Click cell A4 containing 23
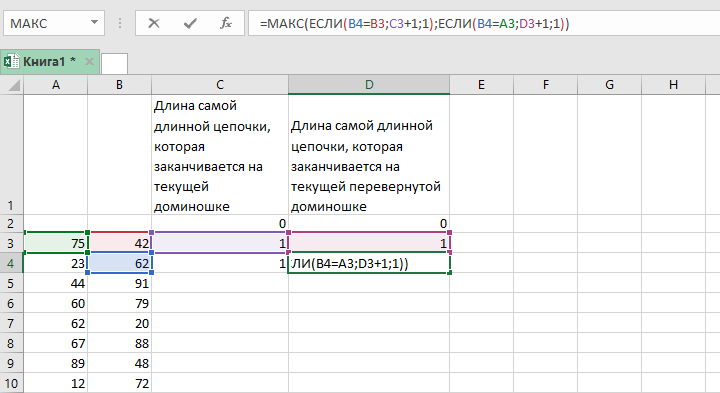Viewport: 720px width, 393px height. click(x=56, y=263)
